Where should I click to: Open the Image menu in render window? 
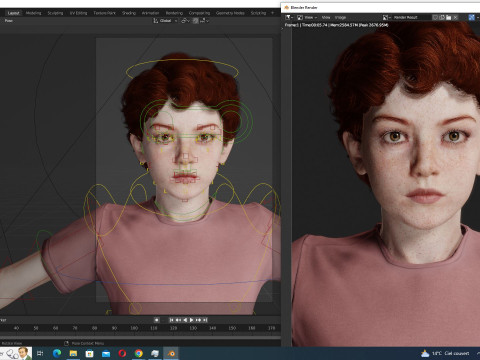[x=340, y=17]
